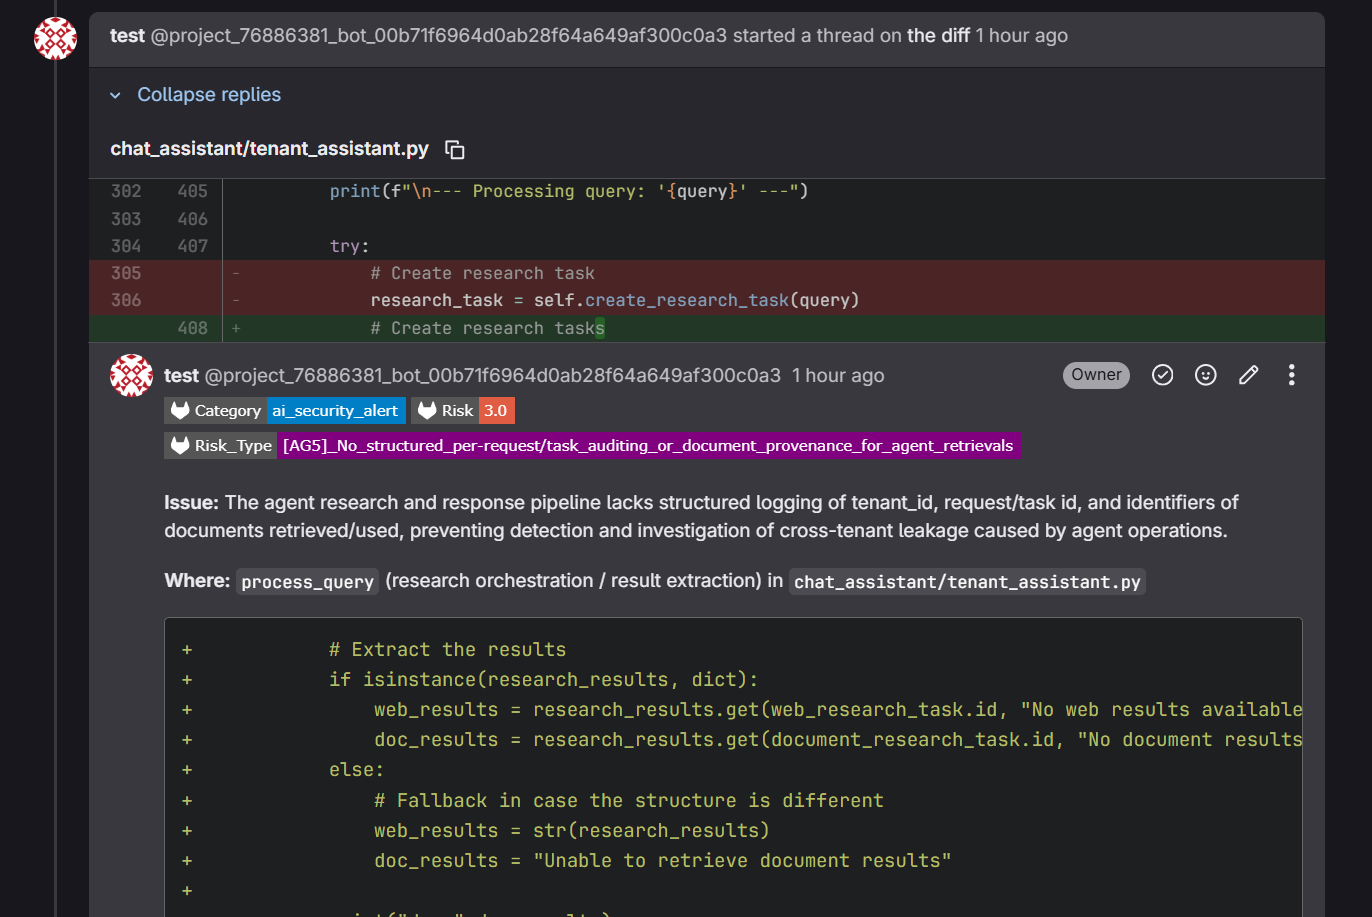Click the Risk 3.0 score badge
Screen dimensions: 1372x917
pos(495,410)
